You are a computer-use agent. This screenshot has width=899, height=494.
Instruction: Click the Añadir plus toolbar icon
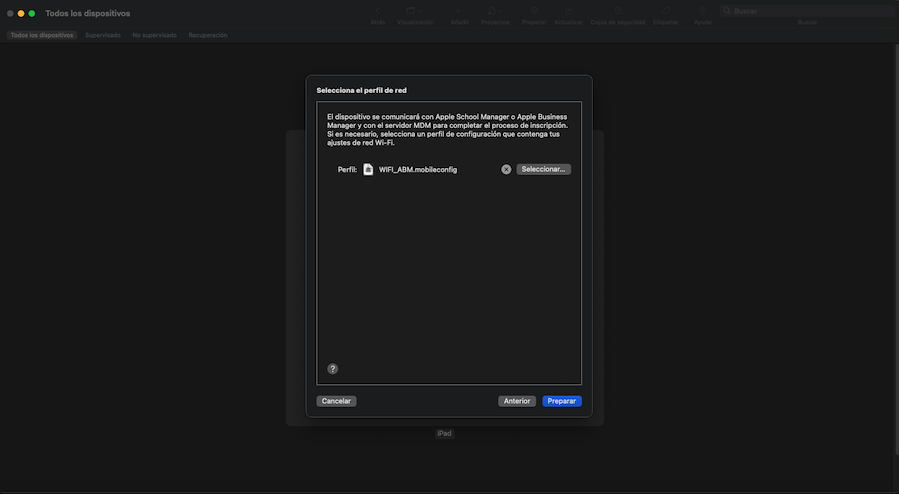[459, 11]
